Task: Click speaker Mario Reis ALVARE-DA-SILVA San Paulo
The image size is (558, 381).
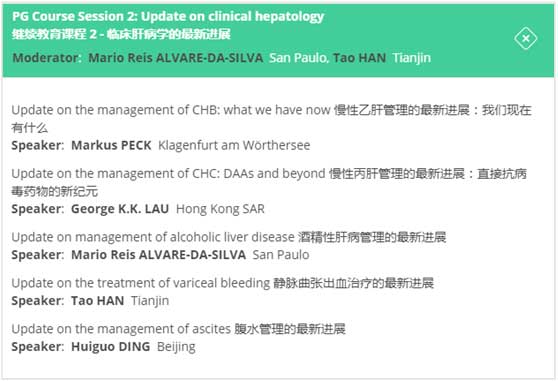Action: tap(190, 255)
